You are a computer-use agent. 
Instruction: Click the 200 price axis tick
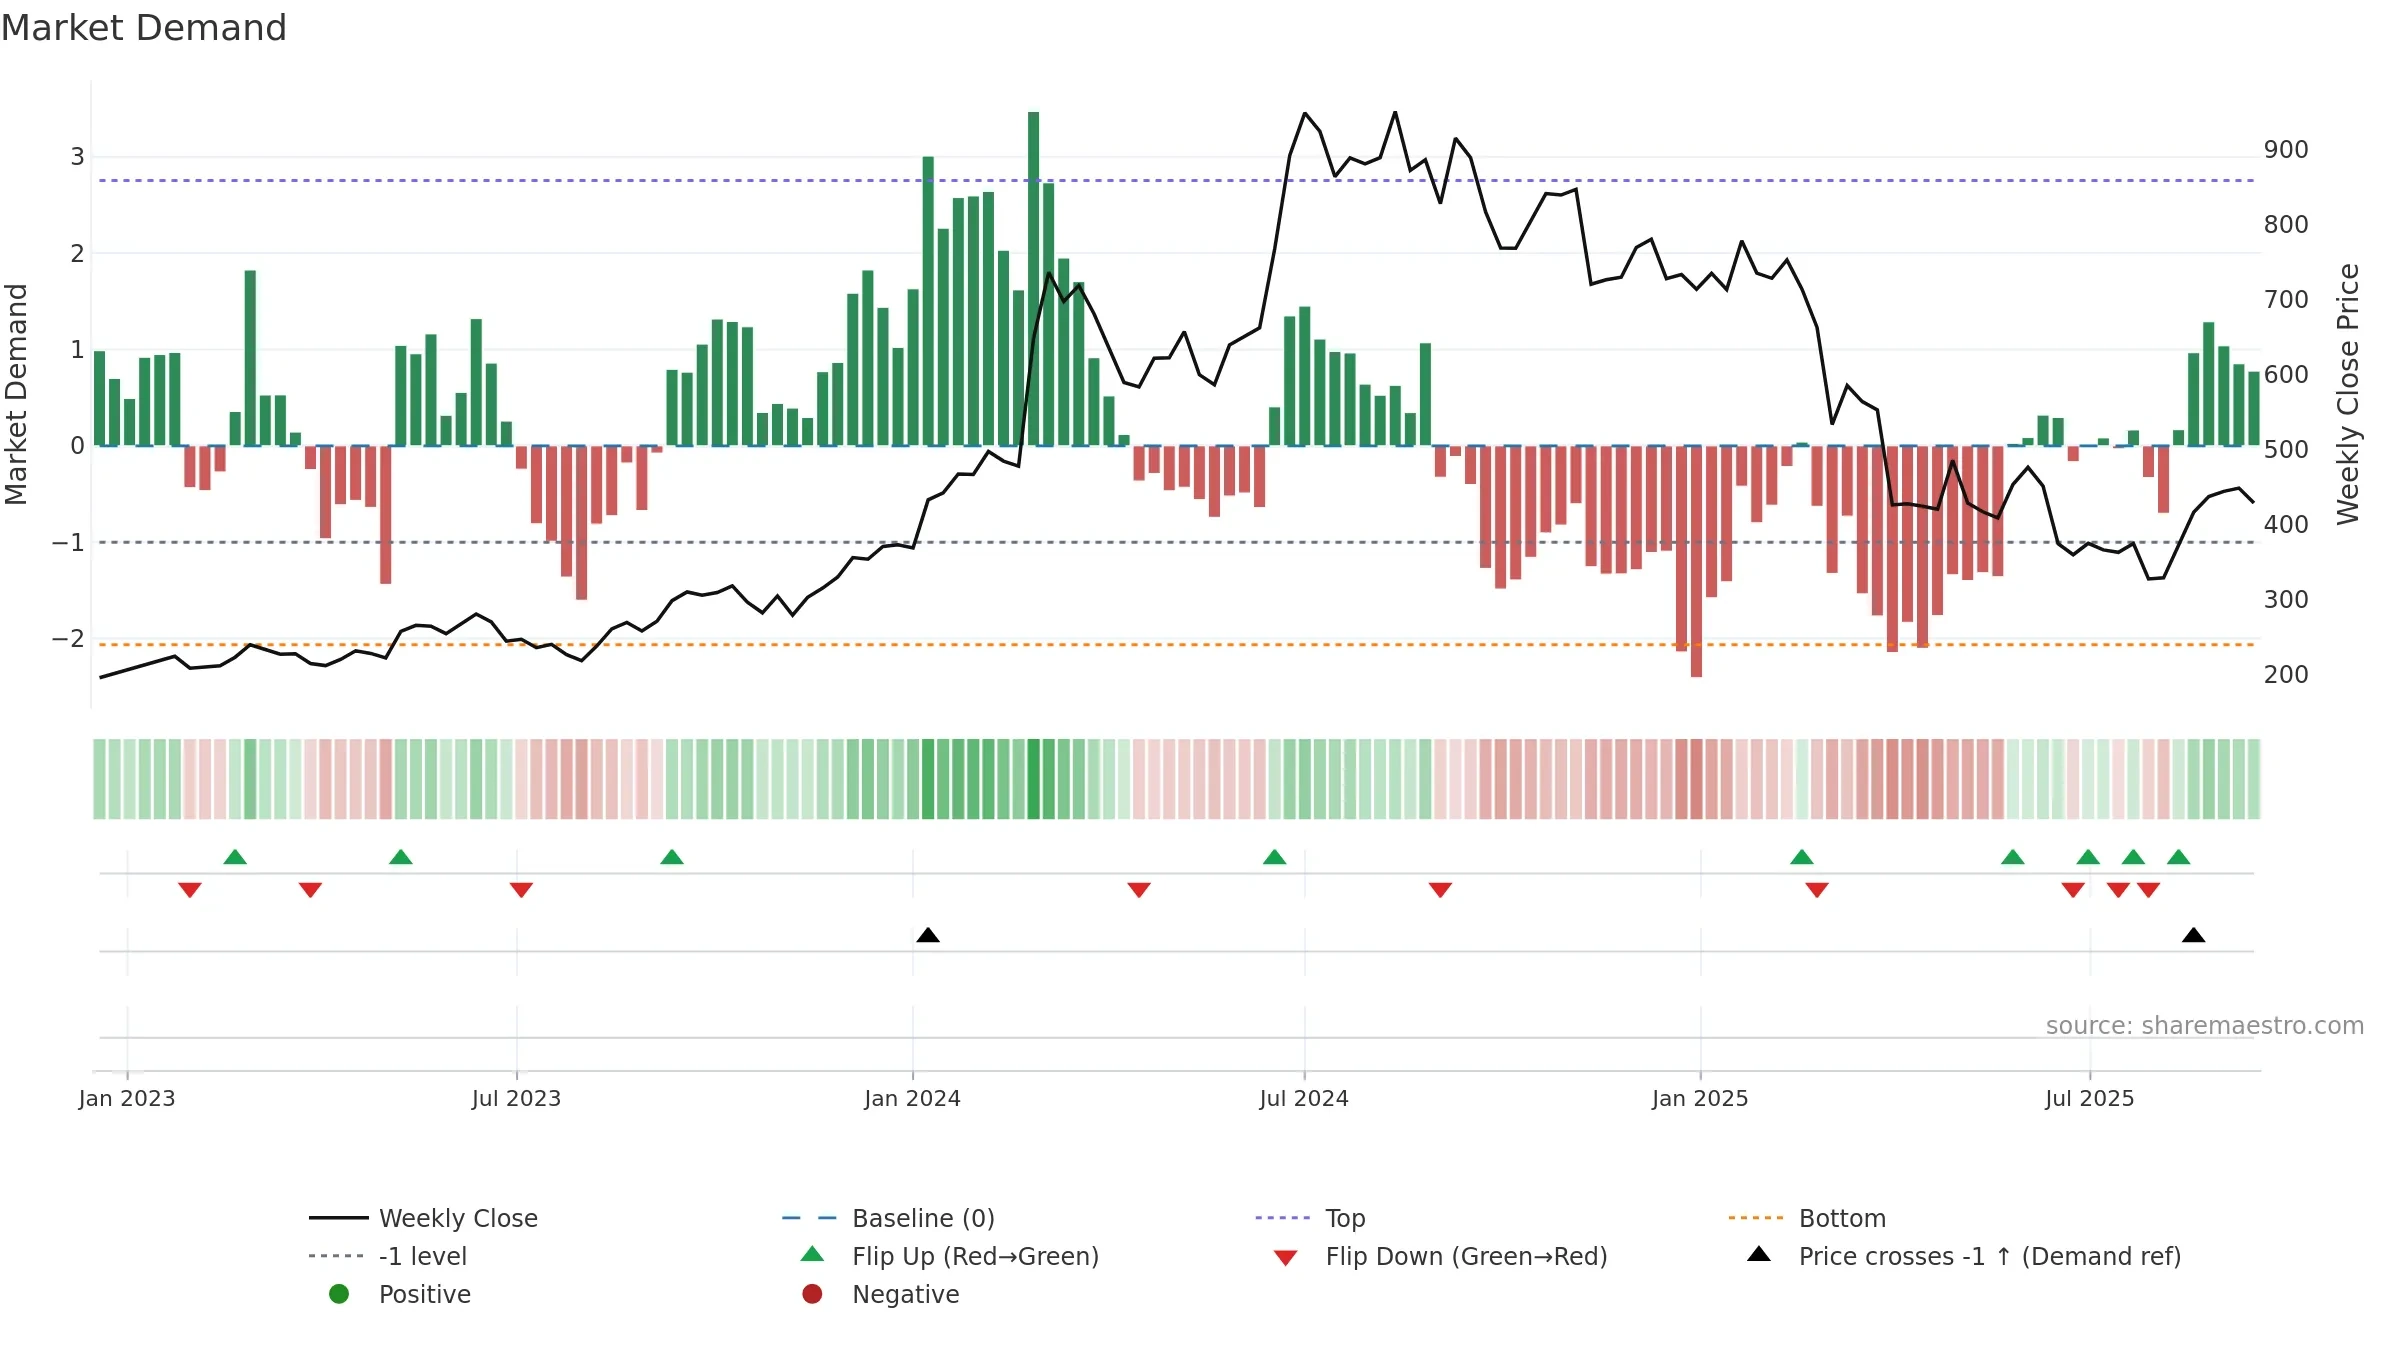pos(2286,675)
